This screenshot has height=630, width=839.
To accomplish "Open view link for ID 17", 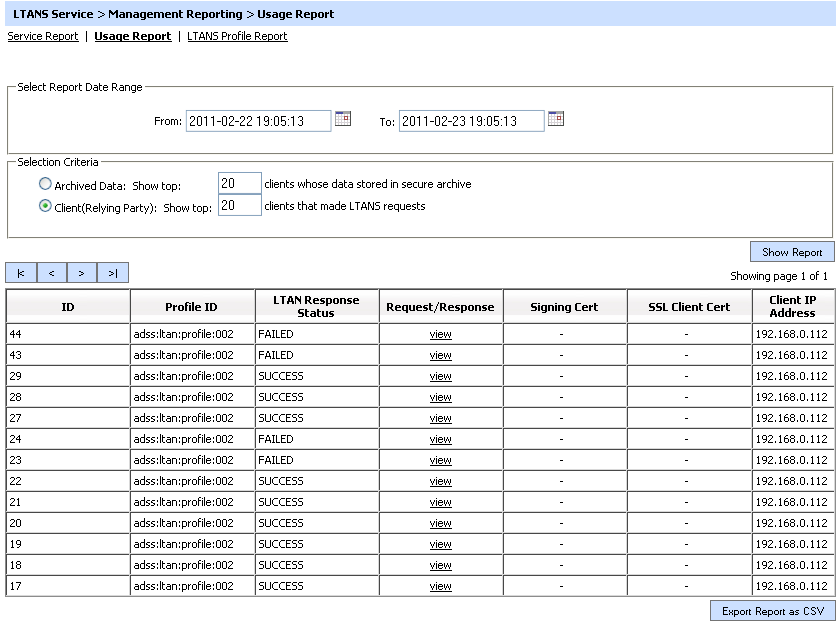I will tap(440, 586).
